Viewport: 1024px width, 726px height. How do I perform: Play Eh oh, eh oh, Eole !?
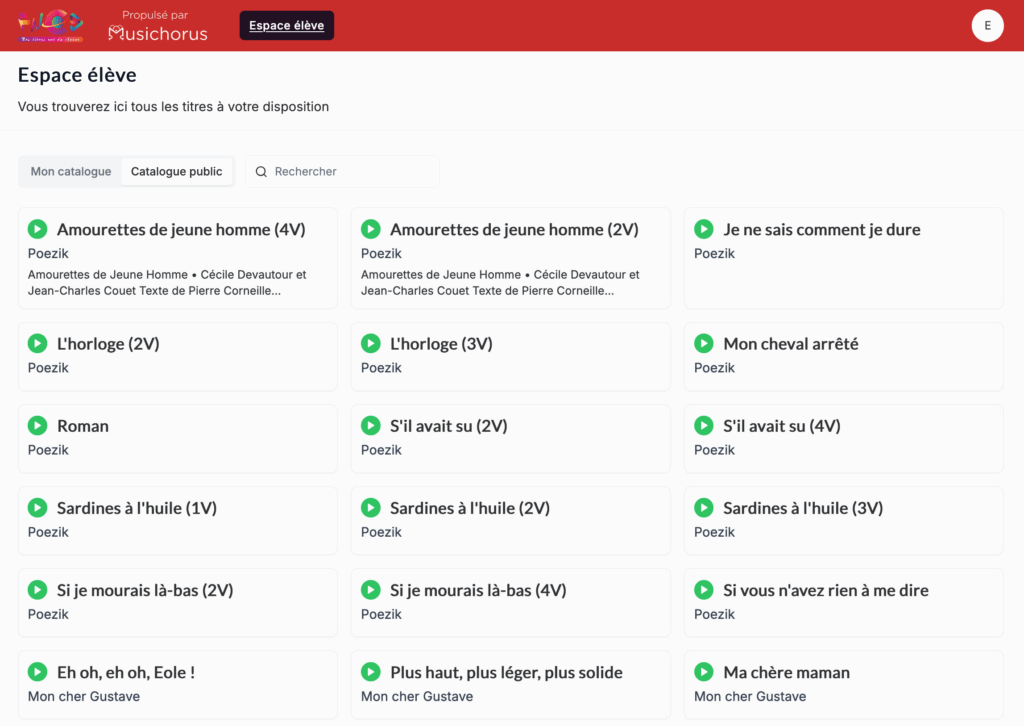point(37,671)
